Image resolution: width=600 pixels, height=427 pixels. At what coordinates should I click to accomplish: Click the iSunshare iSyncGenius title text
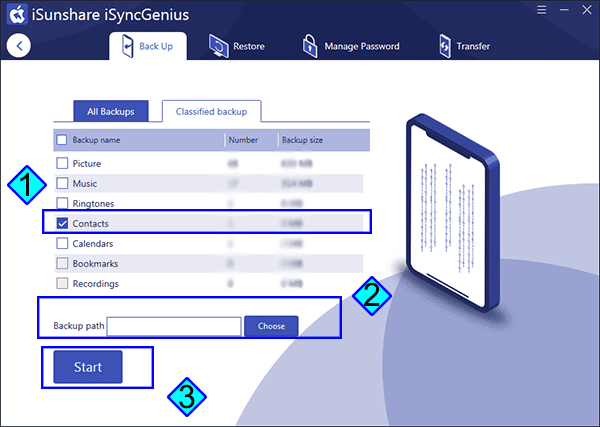(x=110, y=15)
